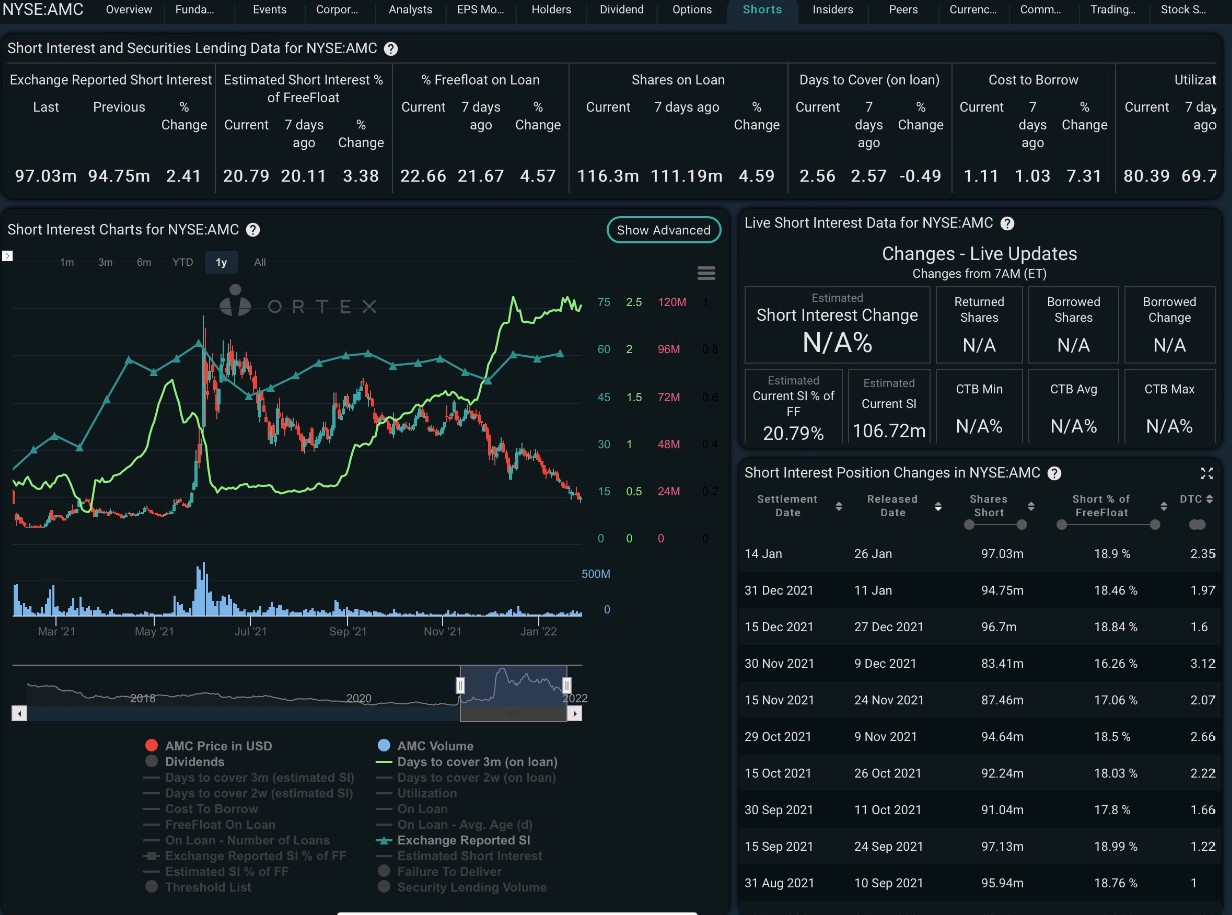Toggle AMC Price in USD series
Screen dimensions: 1232x915
click(208, 746)
